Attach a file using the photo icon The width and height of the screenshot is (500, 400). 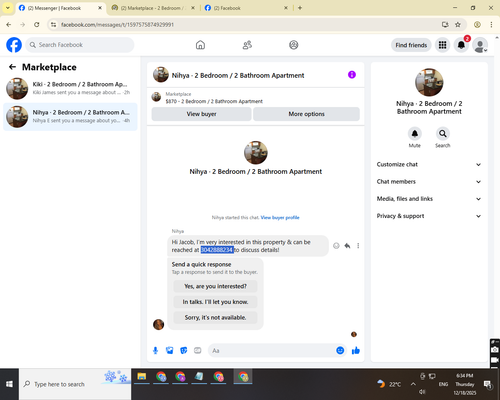point(170,350)
